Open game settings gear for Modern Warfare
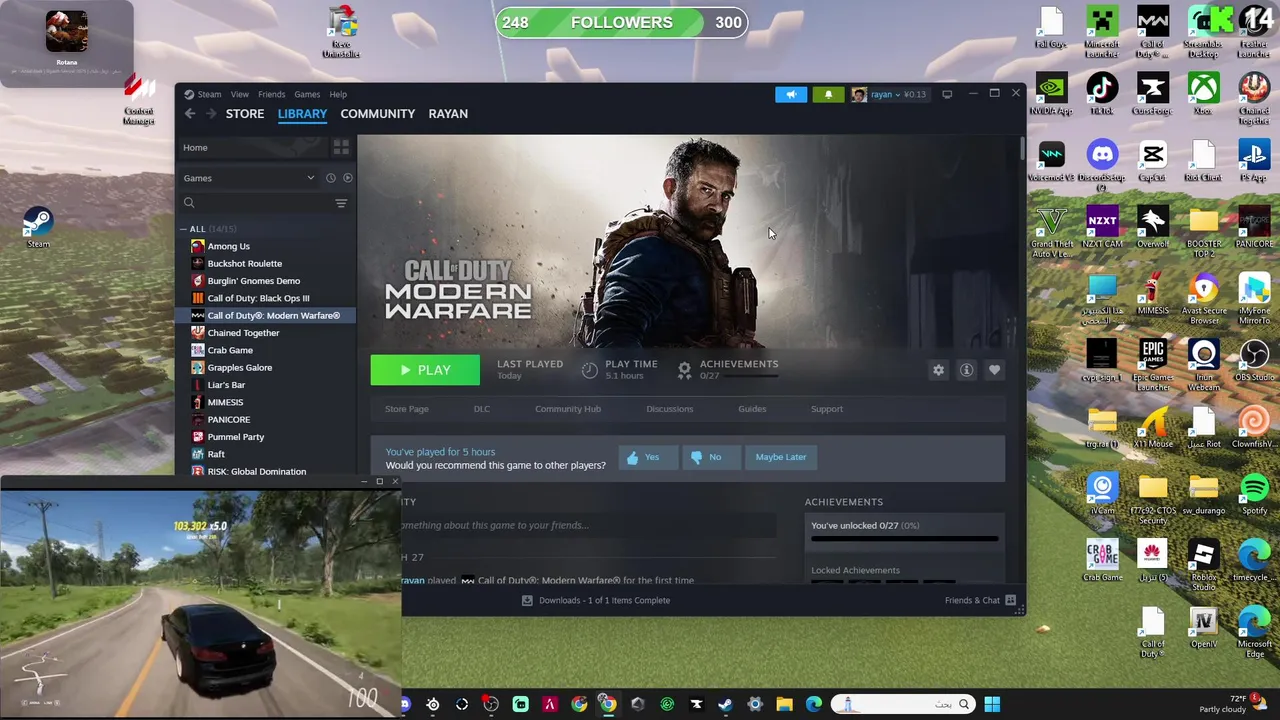1280x720 pixels. click(938, 370)
